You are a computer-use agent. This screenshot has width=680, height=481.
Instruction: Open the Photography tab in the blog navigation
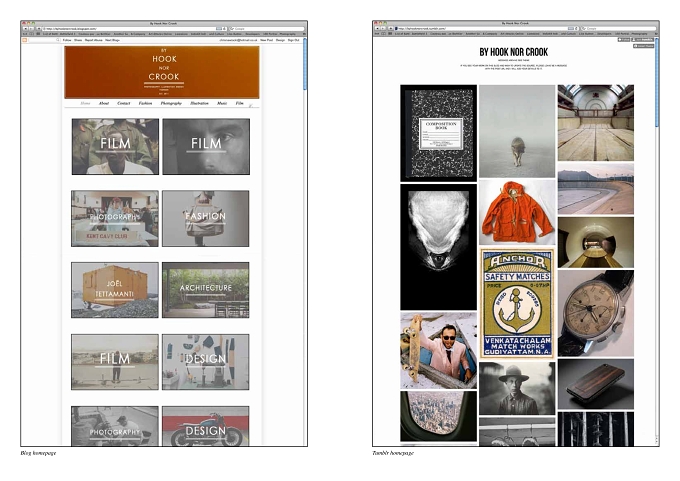[171, 103]
